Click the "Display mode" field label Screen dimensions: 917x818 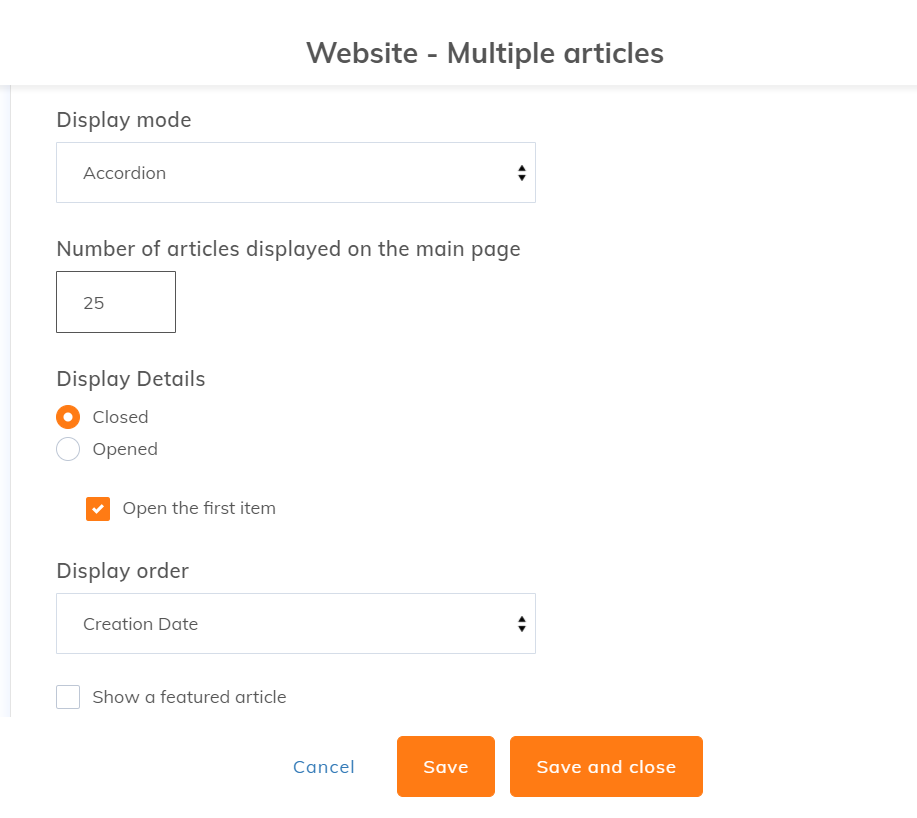[124, 120]
